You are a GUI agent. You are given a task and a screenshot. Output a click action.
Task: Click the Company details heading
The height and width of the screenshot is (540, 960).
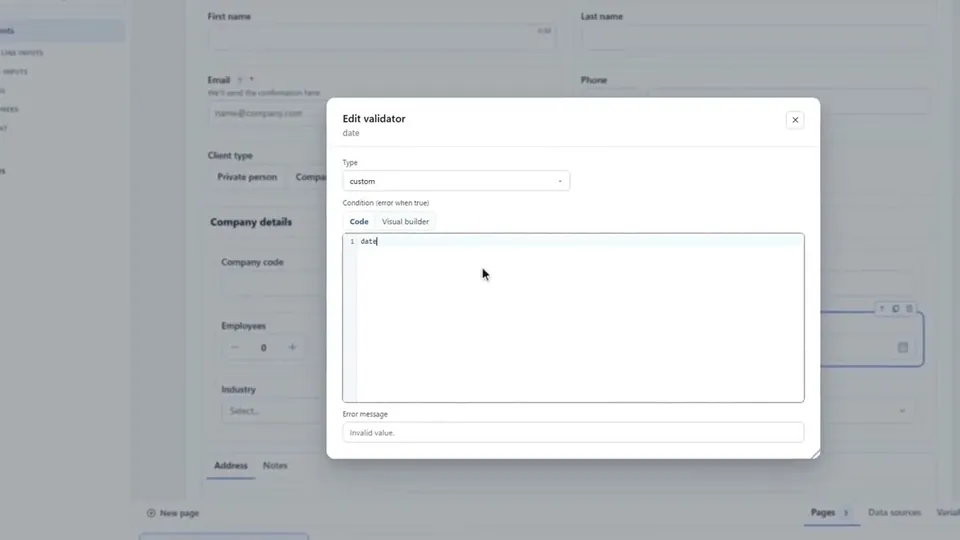click(251, 222)
